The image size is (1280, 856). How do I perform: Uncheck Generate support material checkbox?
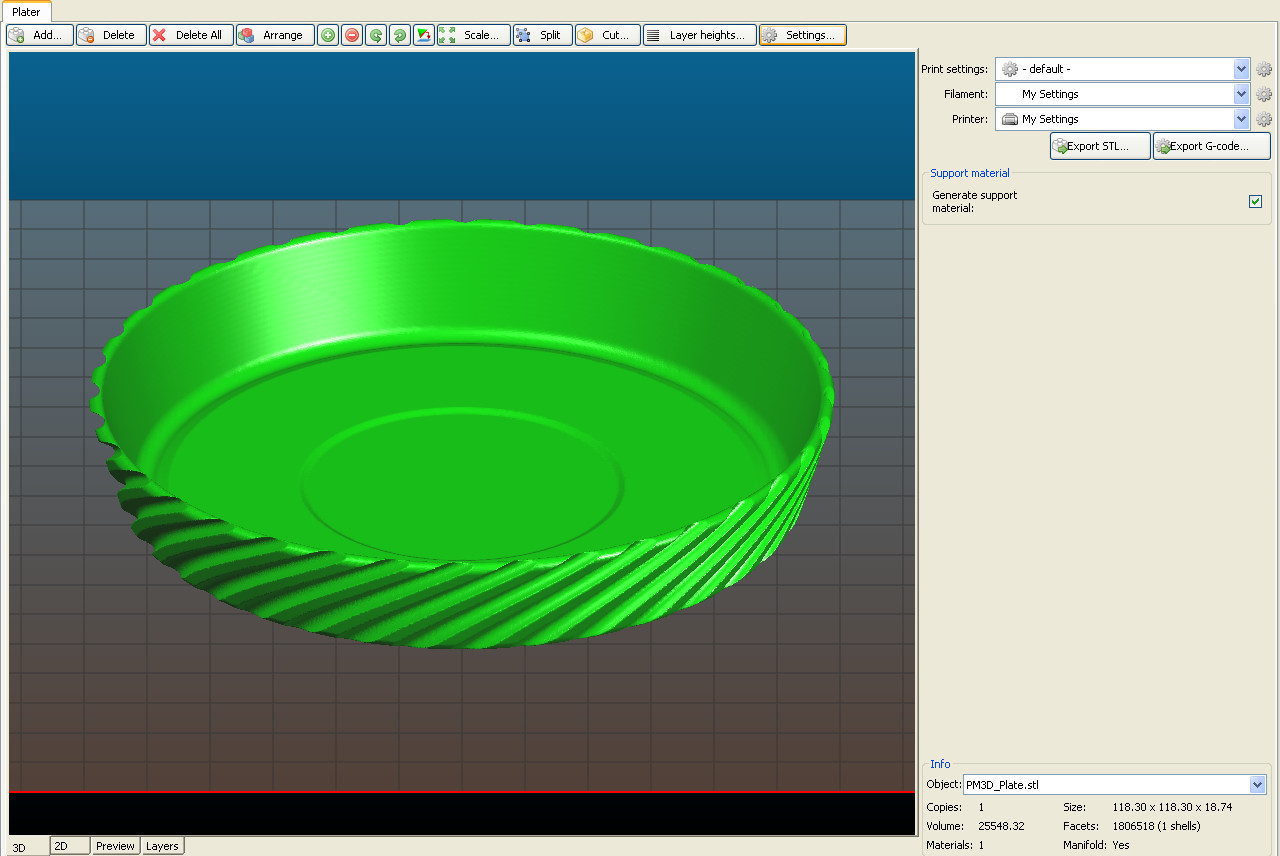click(x=1255, y=201)
